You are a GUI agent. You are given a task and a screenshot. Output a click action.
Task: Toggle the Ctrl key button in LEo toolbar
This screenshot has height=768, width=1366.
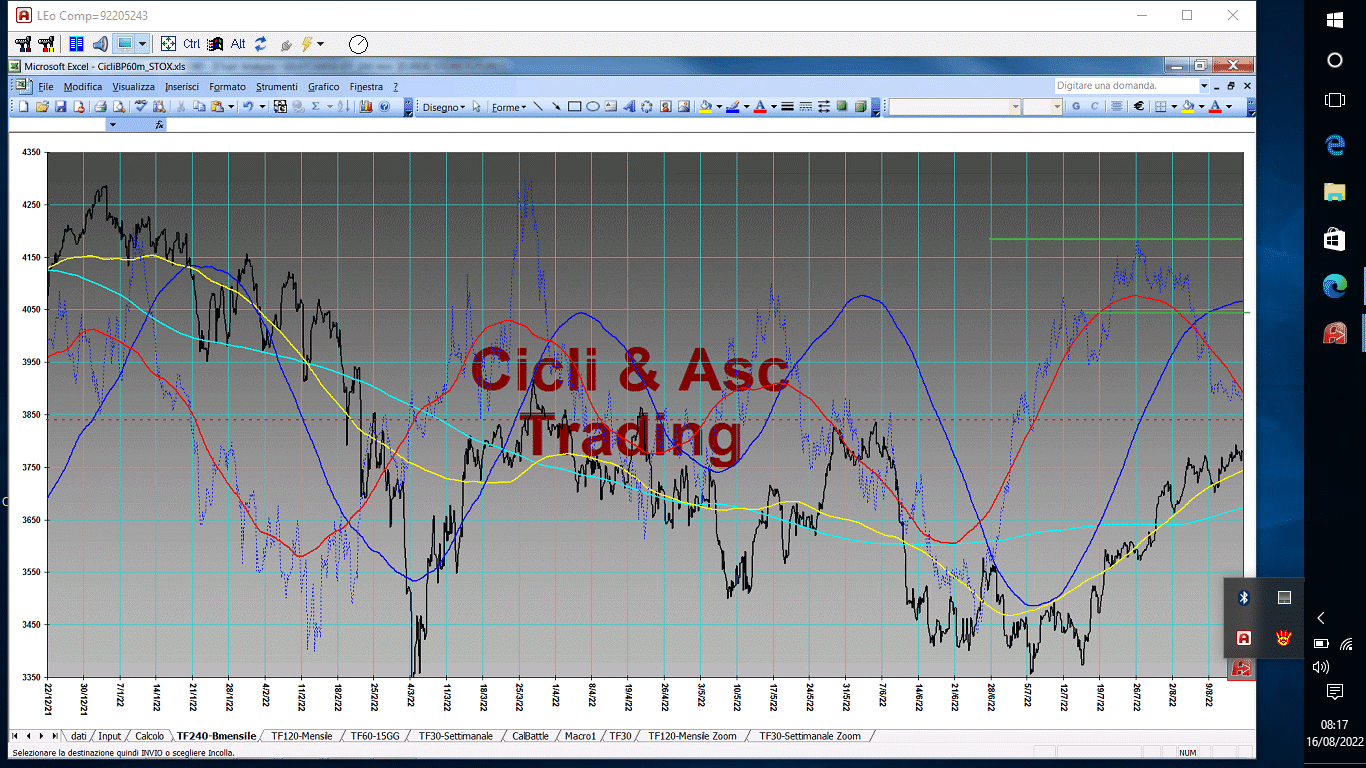pyautogui.click(x=191, y=44)
